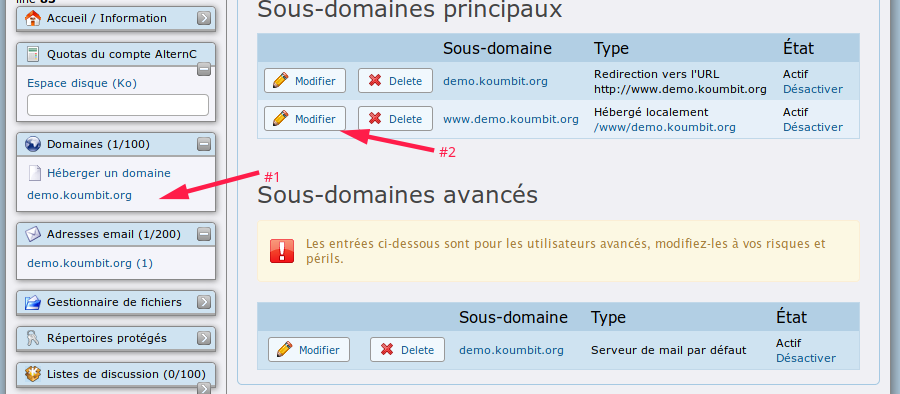Click Sous-domaines avancés heading
Screen dimensions: 900x394
coord(397,195)
